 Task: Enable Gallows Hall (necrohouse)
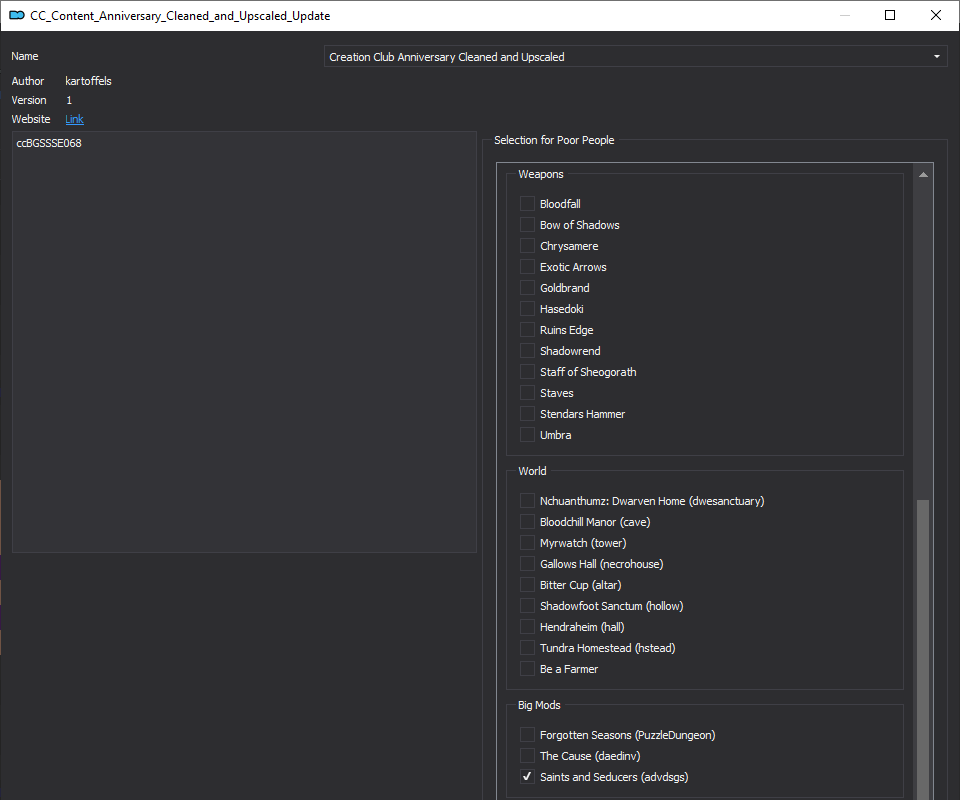(x=527, y=564)
